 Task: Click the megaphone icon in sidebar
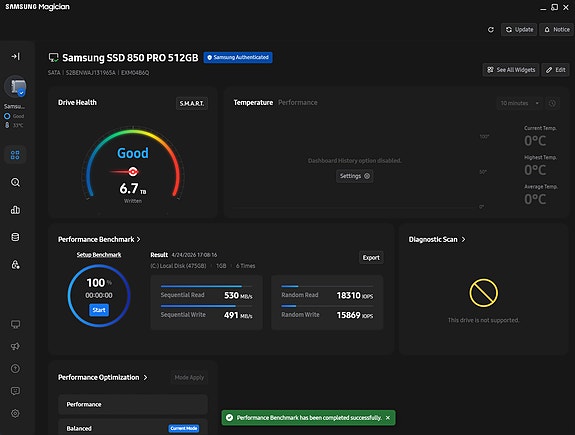pos(15,346)
